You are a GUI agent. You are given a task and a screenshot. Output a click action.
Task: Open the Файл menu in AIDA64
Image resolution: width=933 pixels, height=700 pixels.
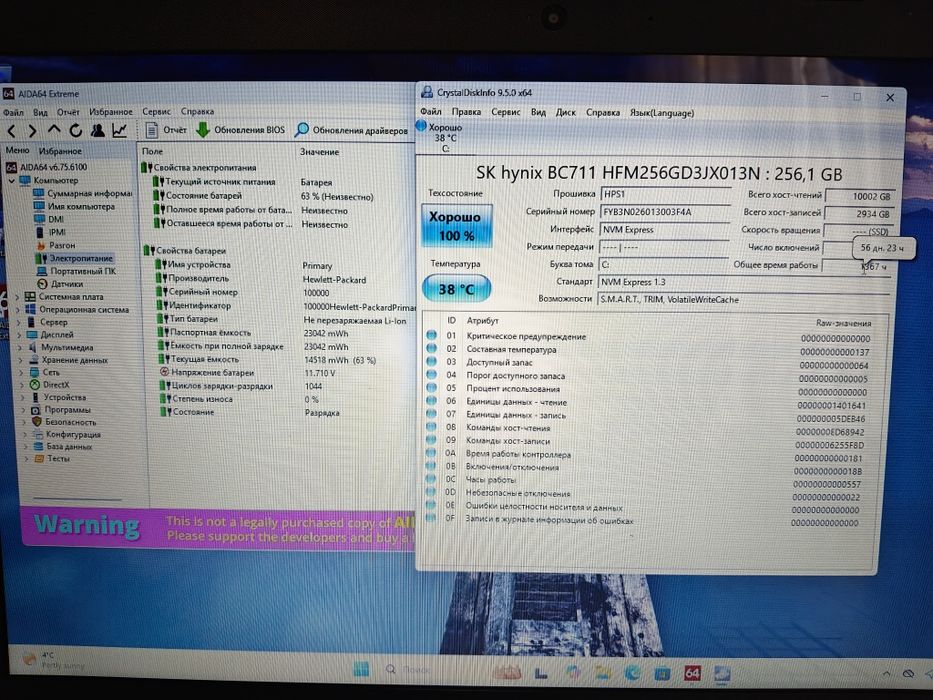[x=13, y=112]
